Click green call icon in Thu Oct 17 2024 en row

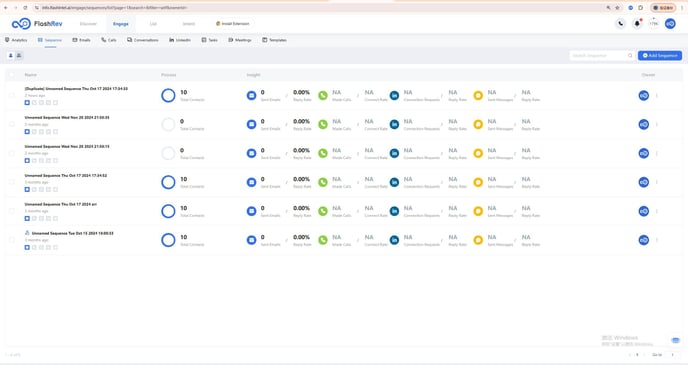coord(323,211)
